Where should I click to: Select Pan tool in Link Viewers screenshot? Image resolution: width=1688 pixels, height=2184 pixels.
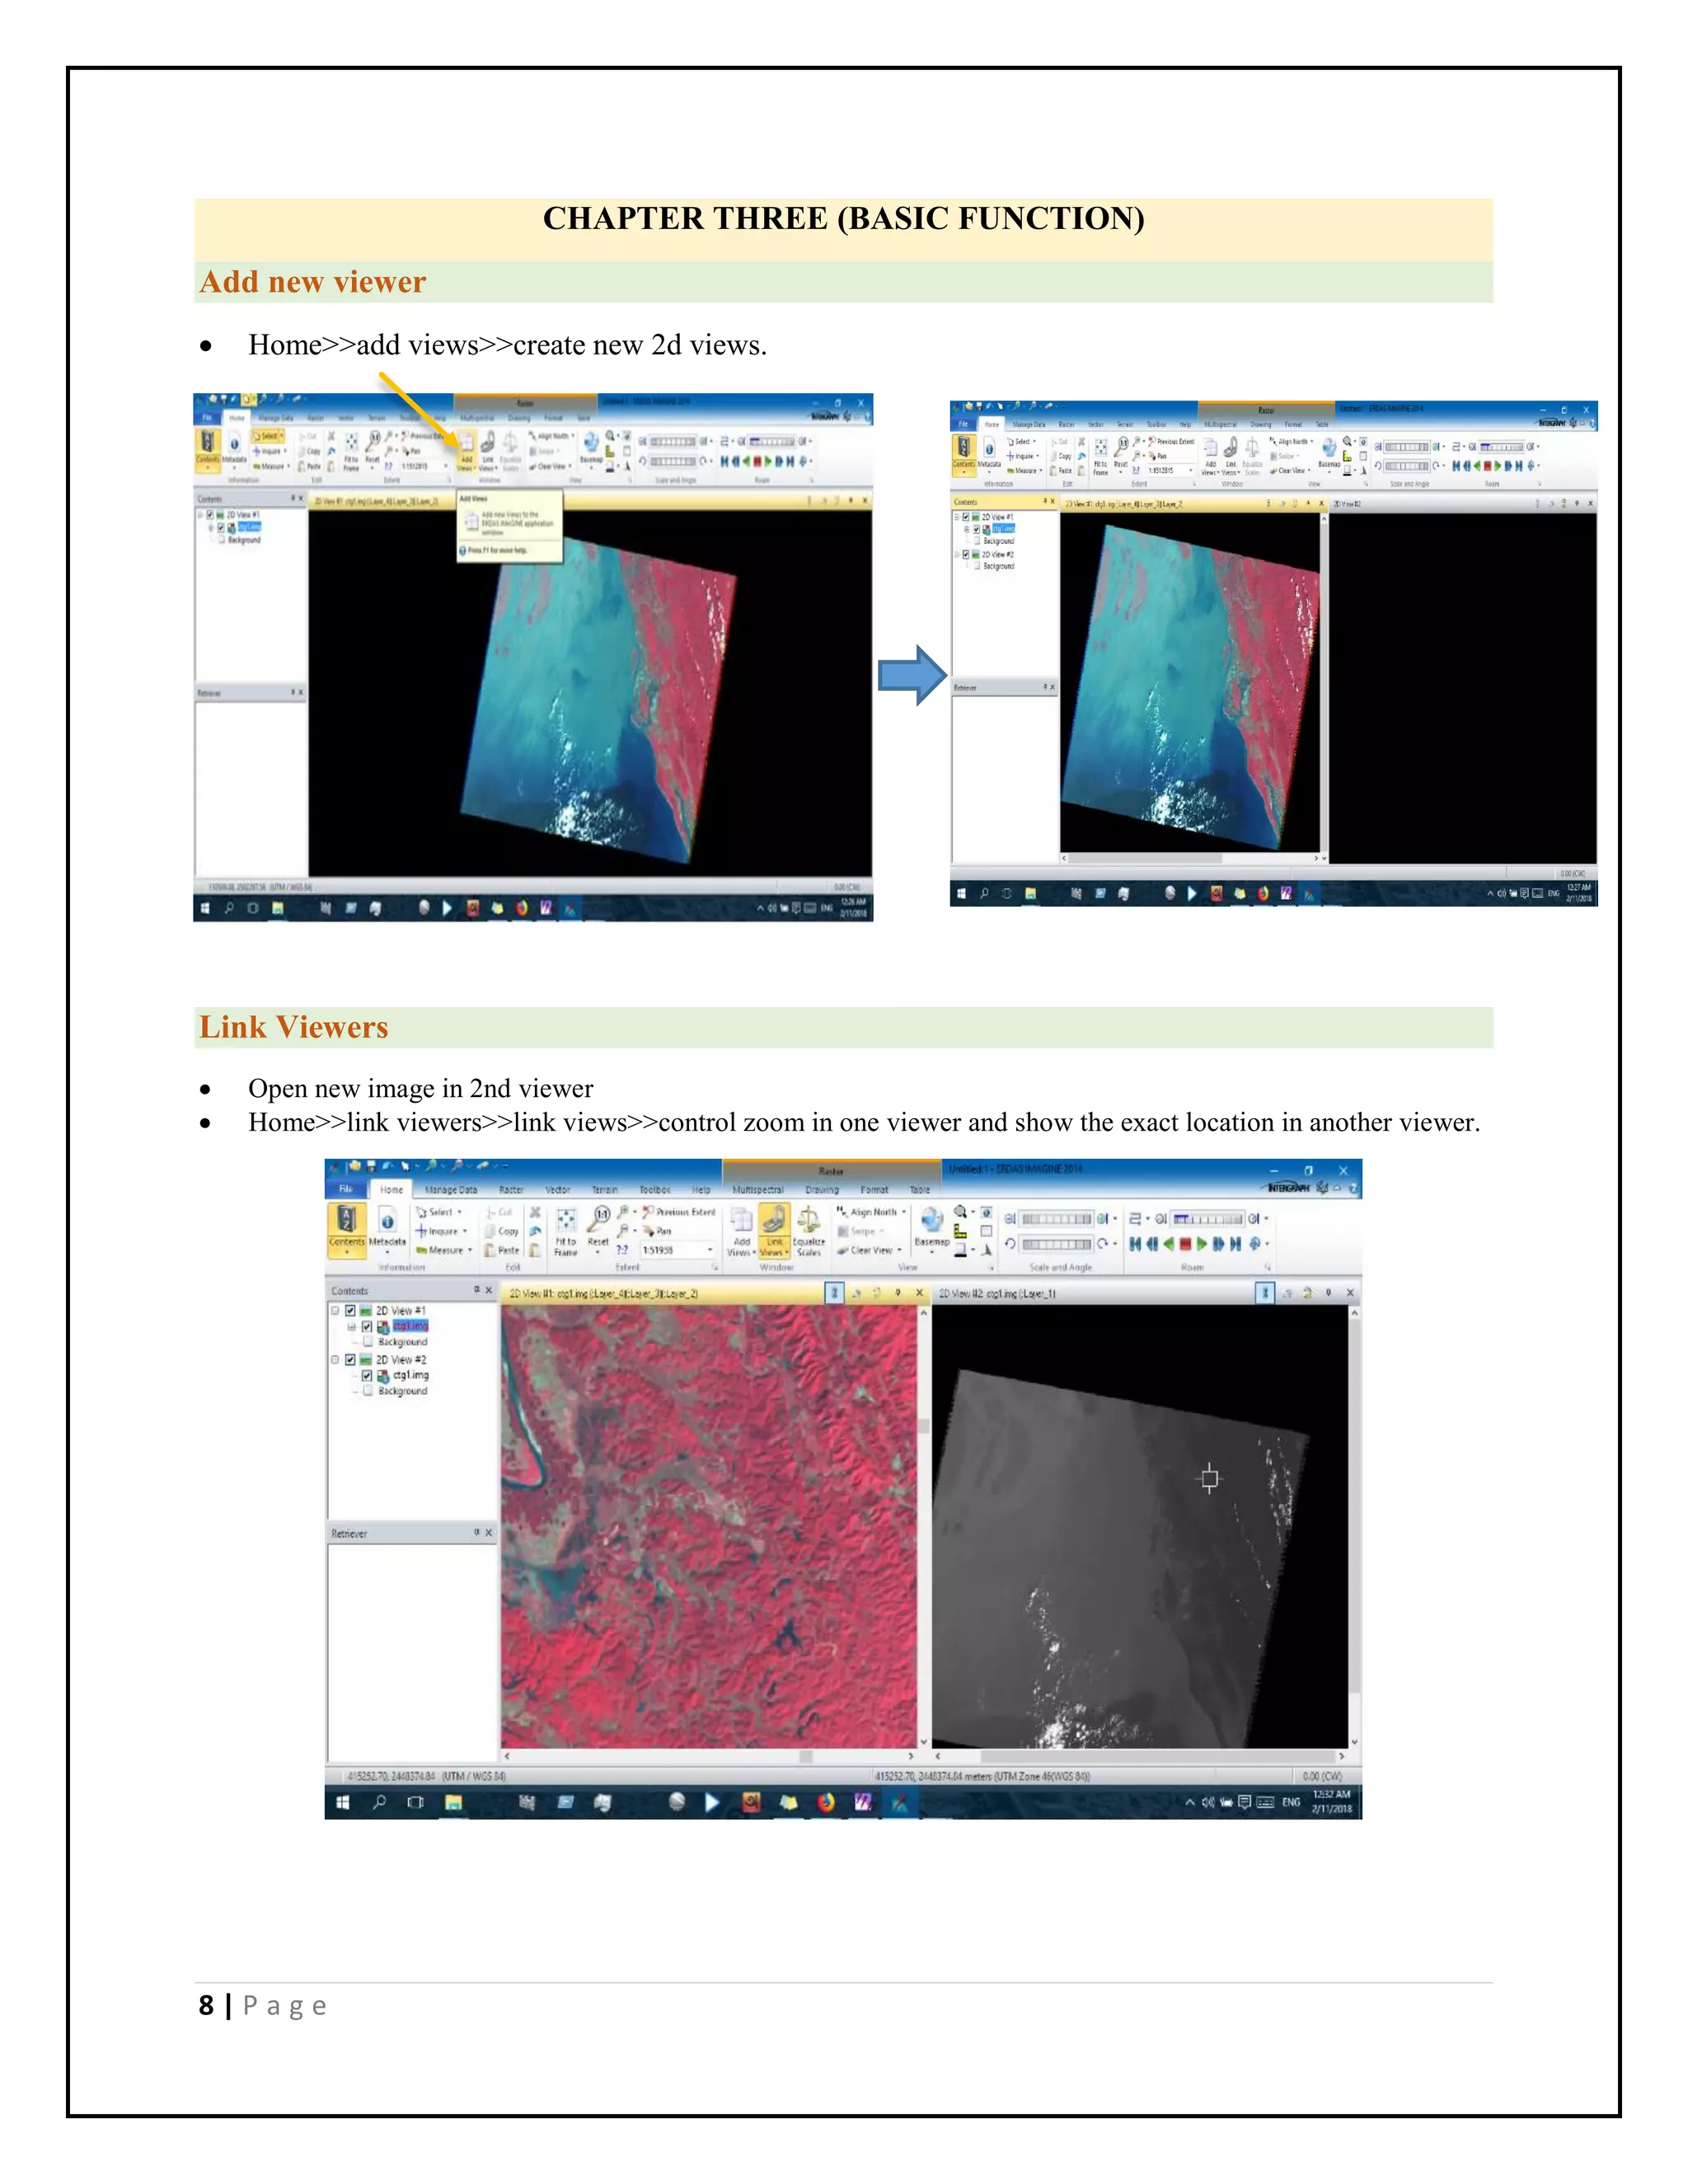click(658, 1231)
